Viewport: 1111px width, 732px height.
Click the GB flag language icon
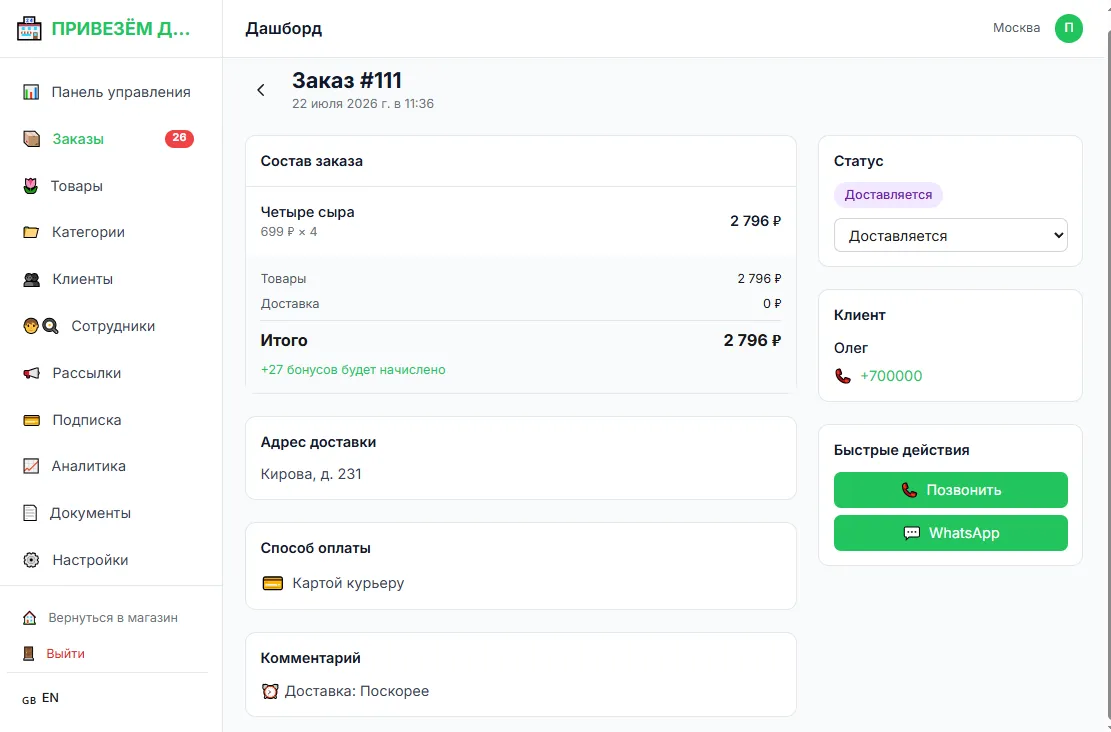click(x=29, y=699)
